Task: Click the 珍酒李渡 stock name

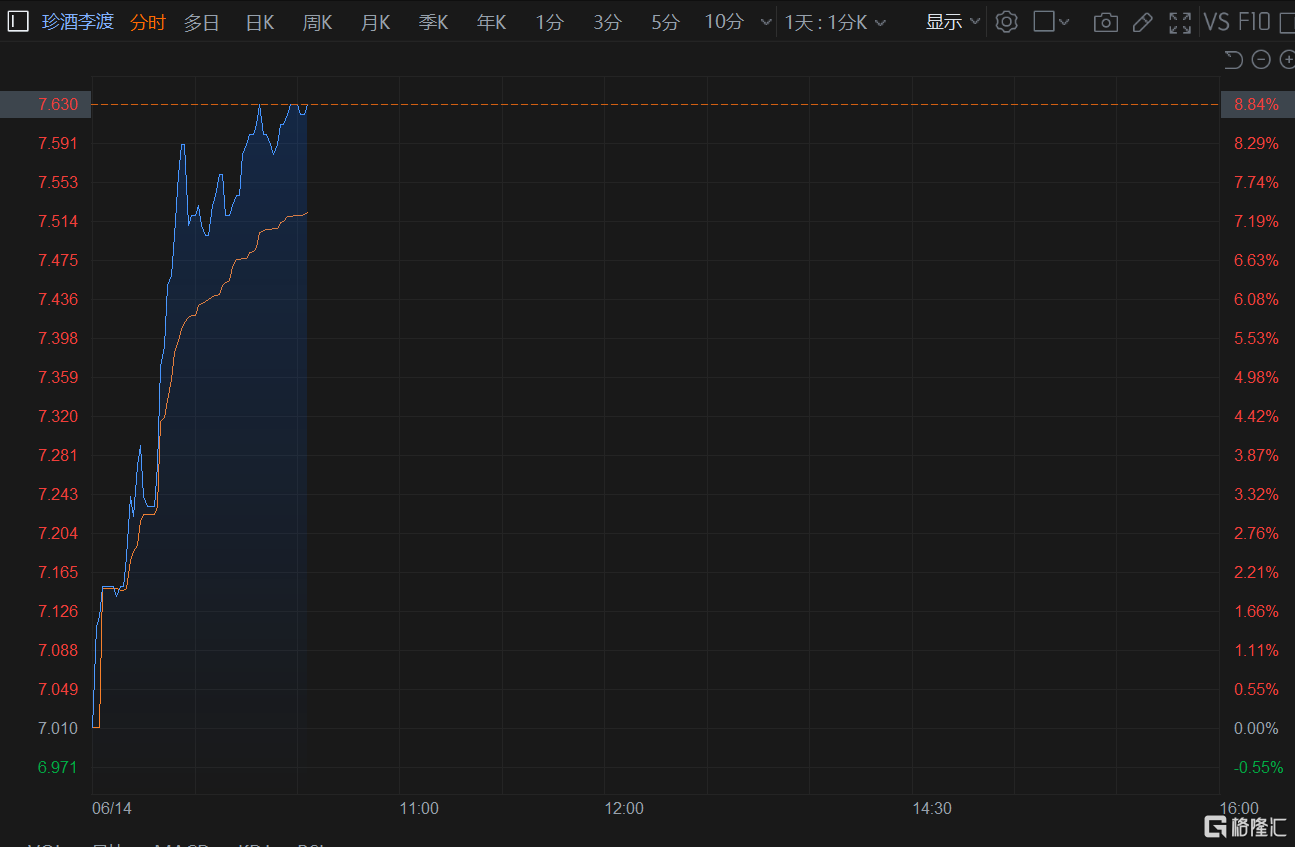Action: (78, 22)
